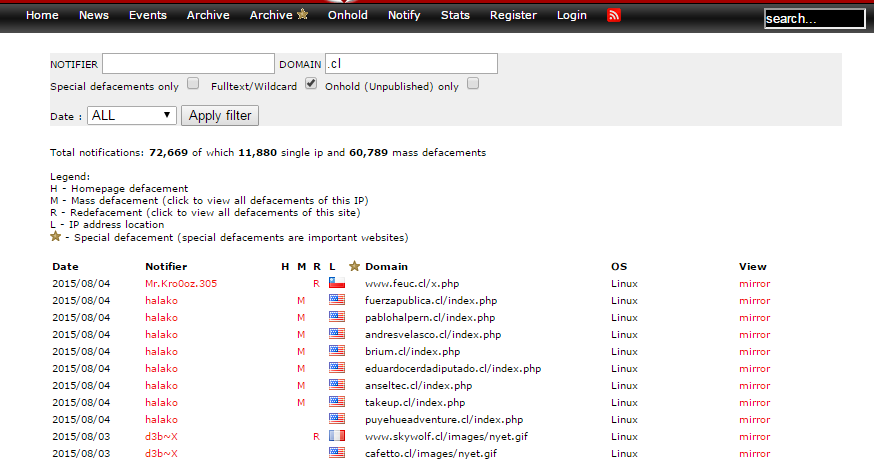Open the Register menu item
The image size is (874, 459).
click(513, 15)
